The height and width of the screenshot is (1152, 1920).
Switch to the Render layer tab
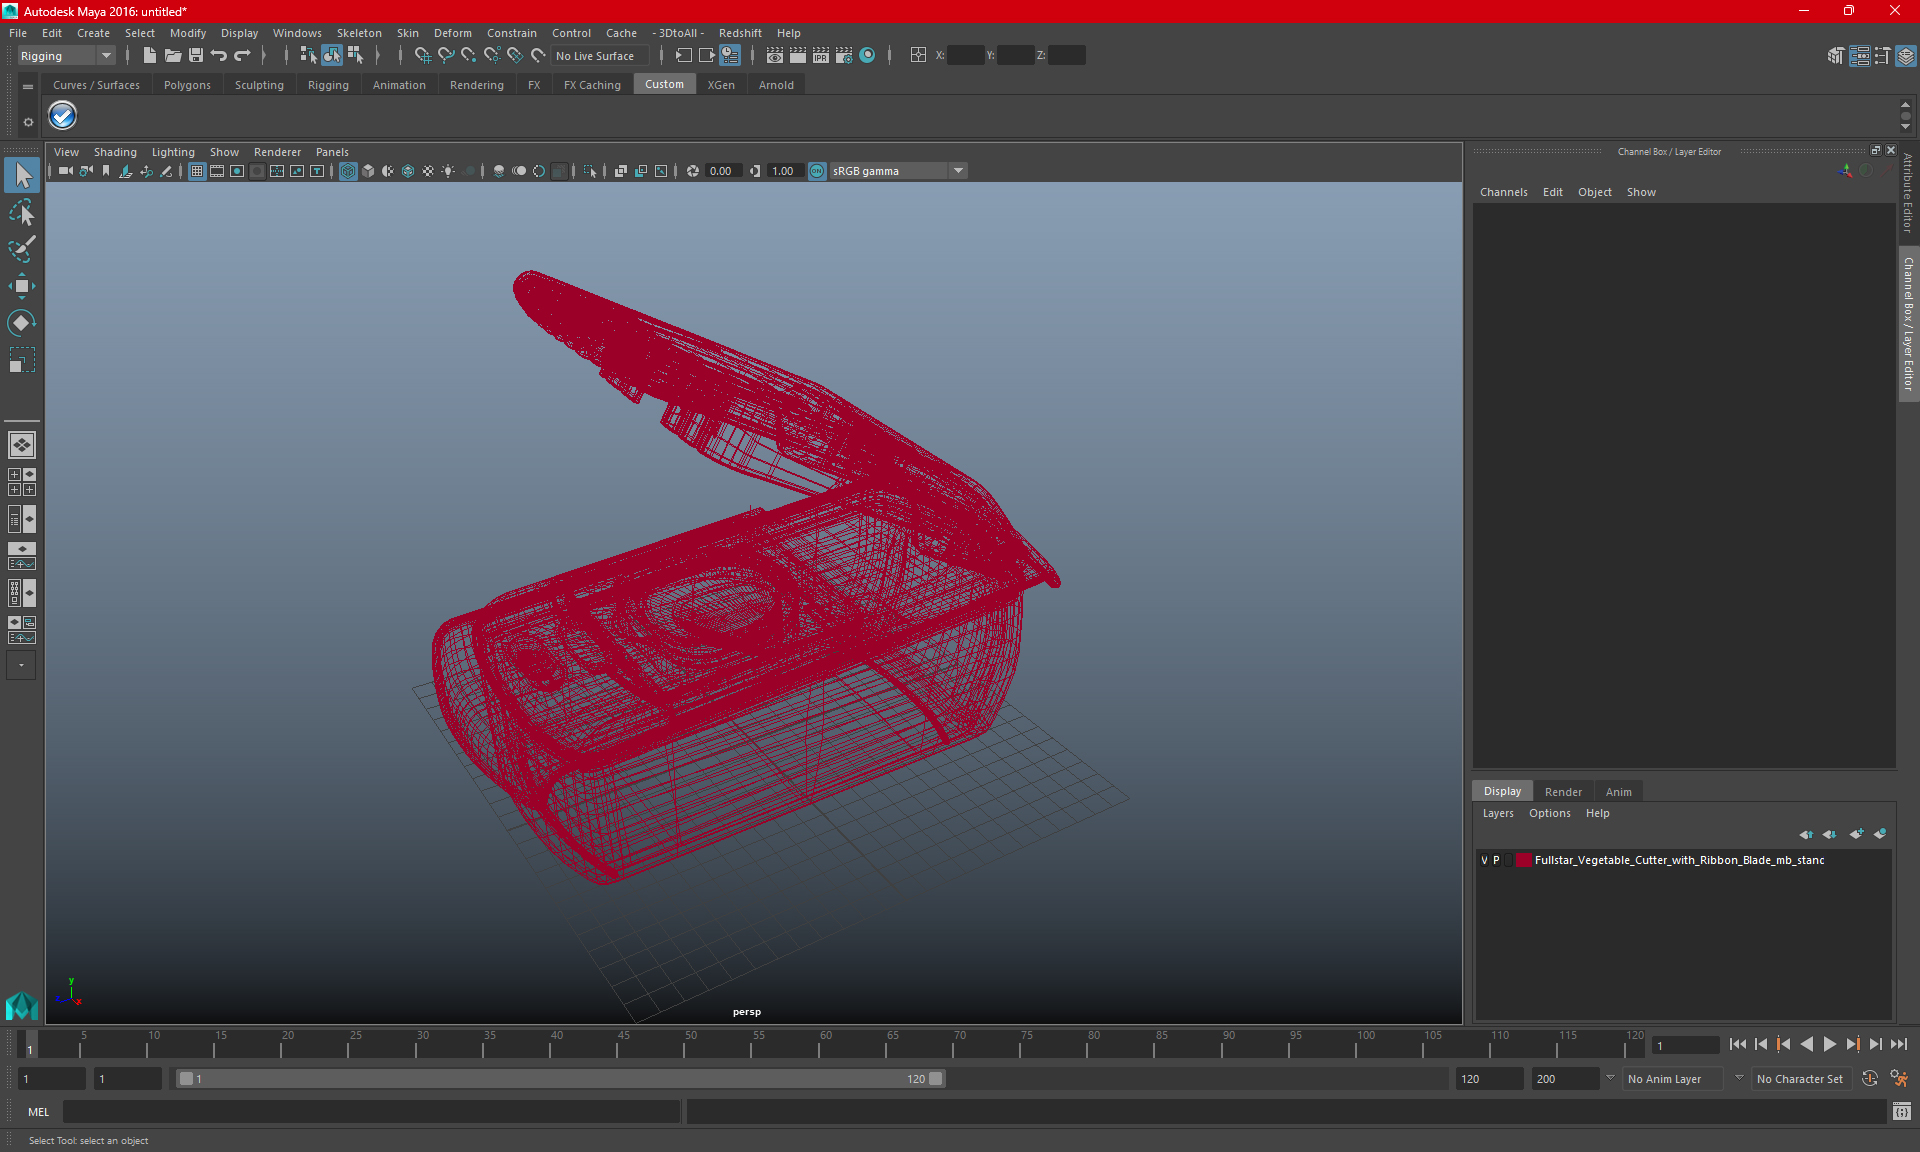coord(1563,791)
